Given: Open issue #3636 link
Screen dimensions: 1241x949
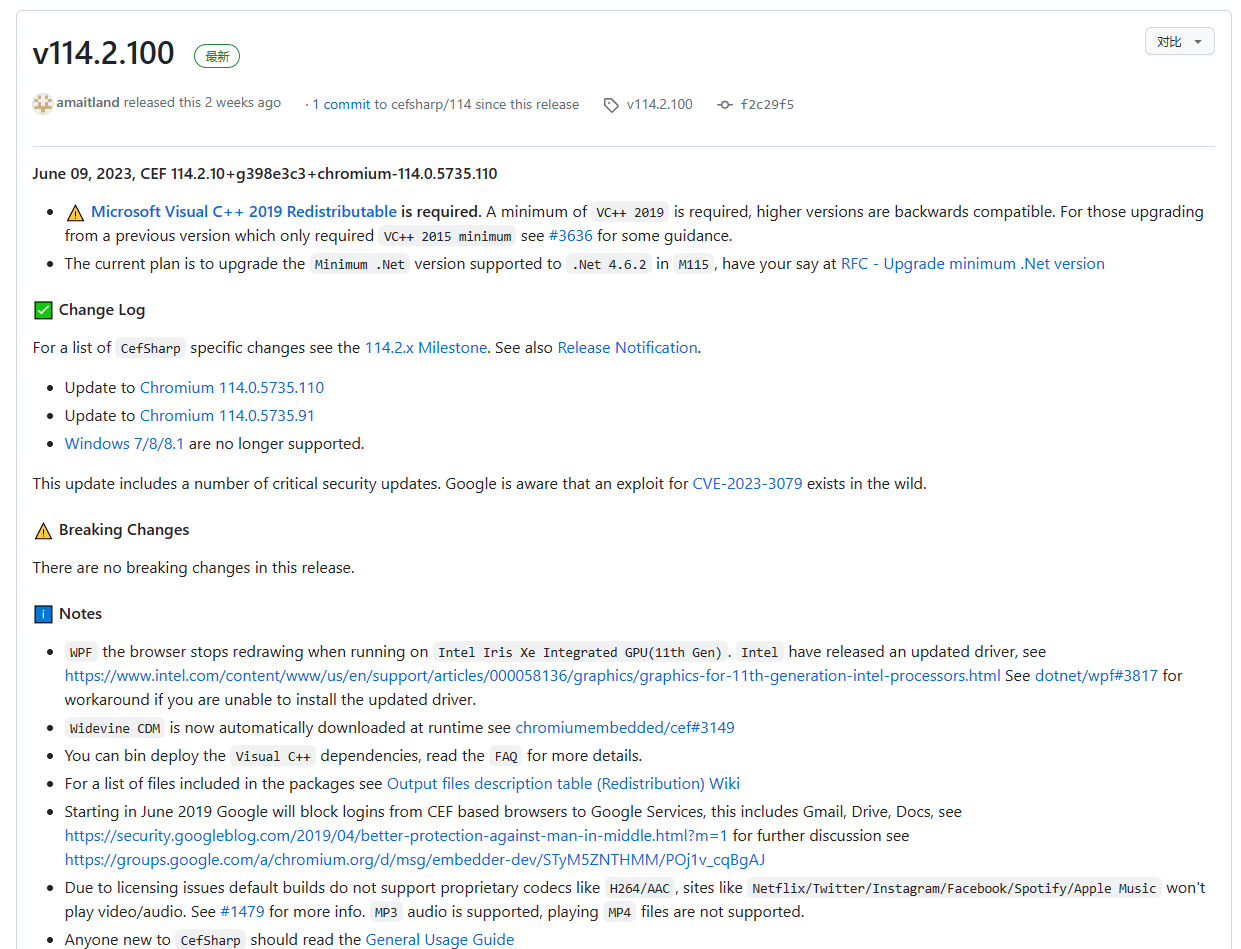Looking at the screenshot, I should [570, 236].
